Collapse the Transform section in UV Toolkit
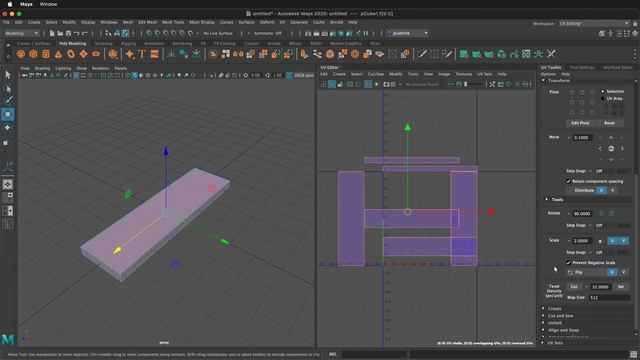This screenshot has width=640, height=360. pos(544,81)
